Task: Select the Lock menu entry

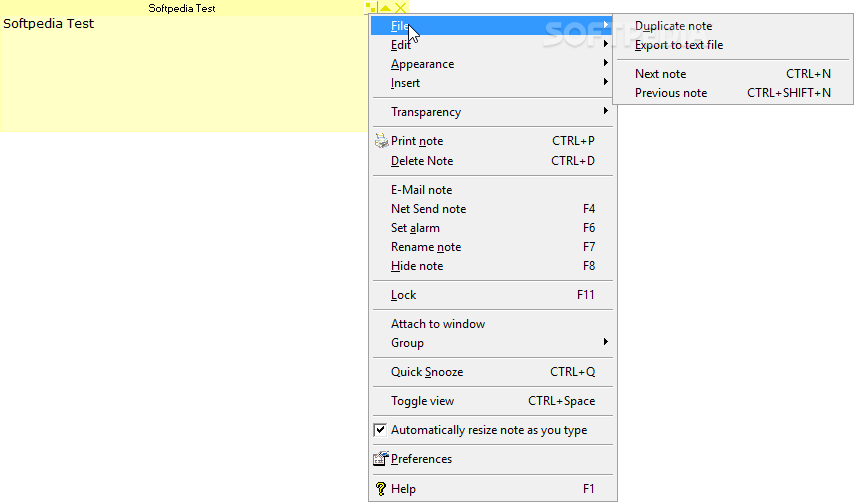Action: click(x=492, y=295)
